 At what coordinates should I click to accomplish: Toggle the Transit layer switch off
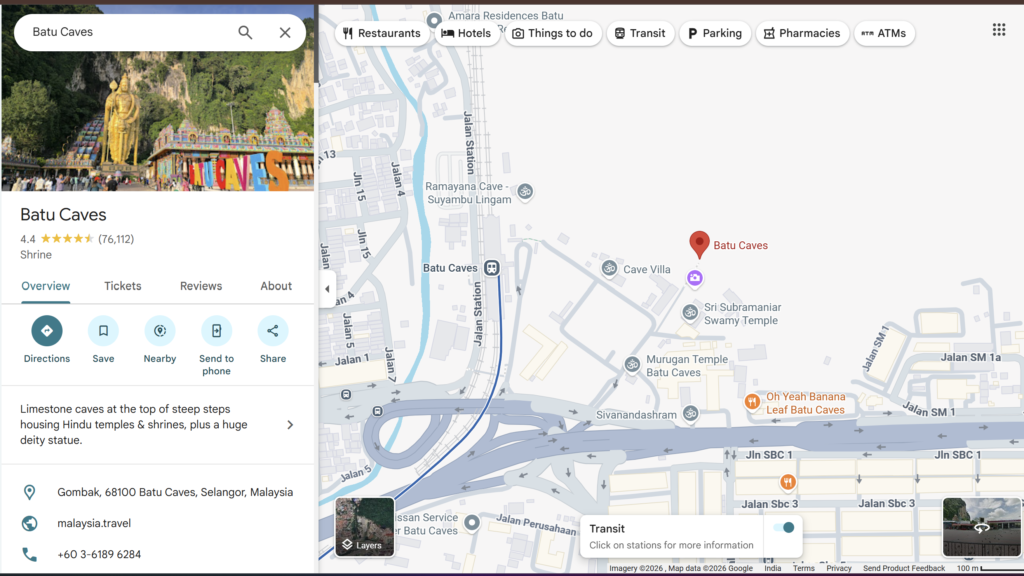[x=784, y=528]
